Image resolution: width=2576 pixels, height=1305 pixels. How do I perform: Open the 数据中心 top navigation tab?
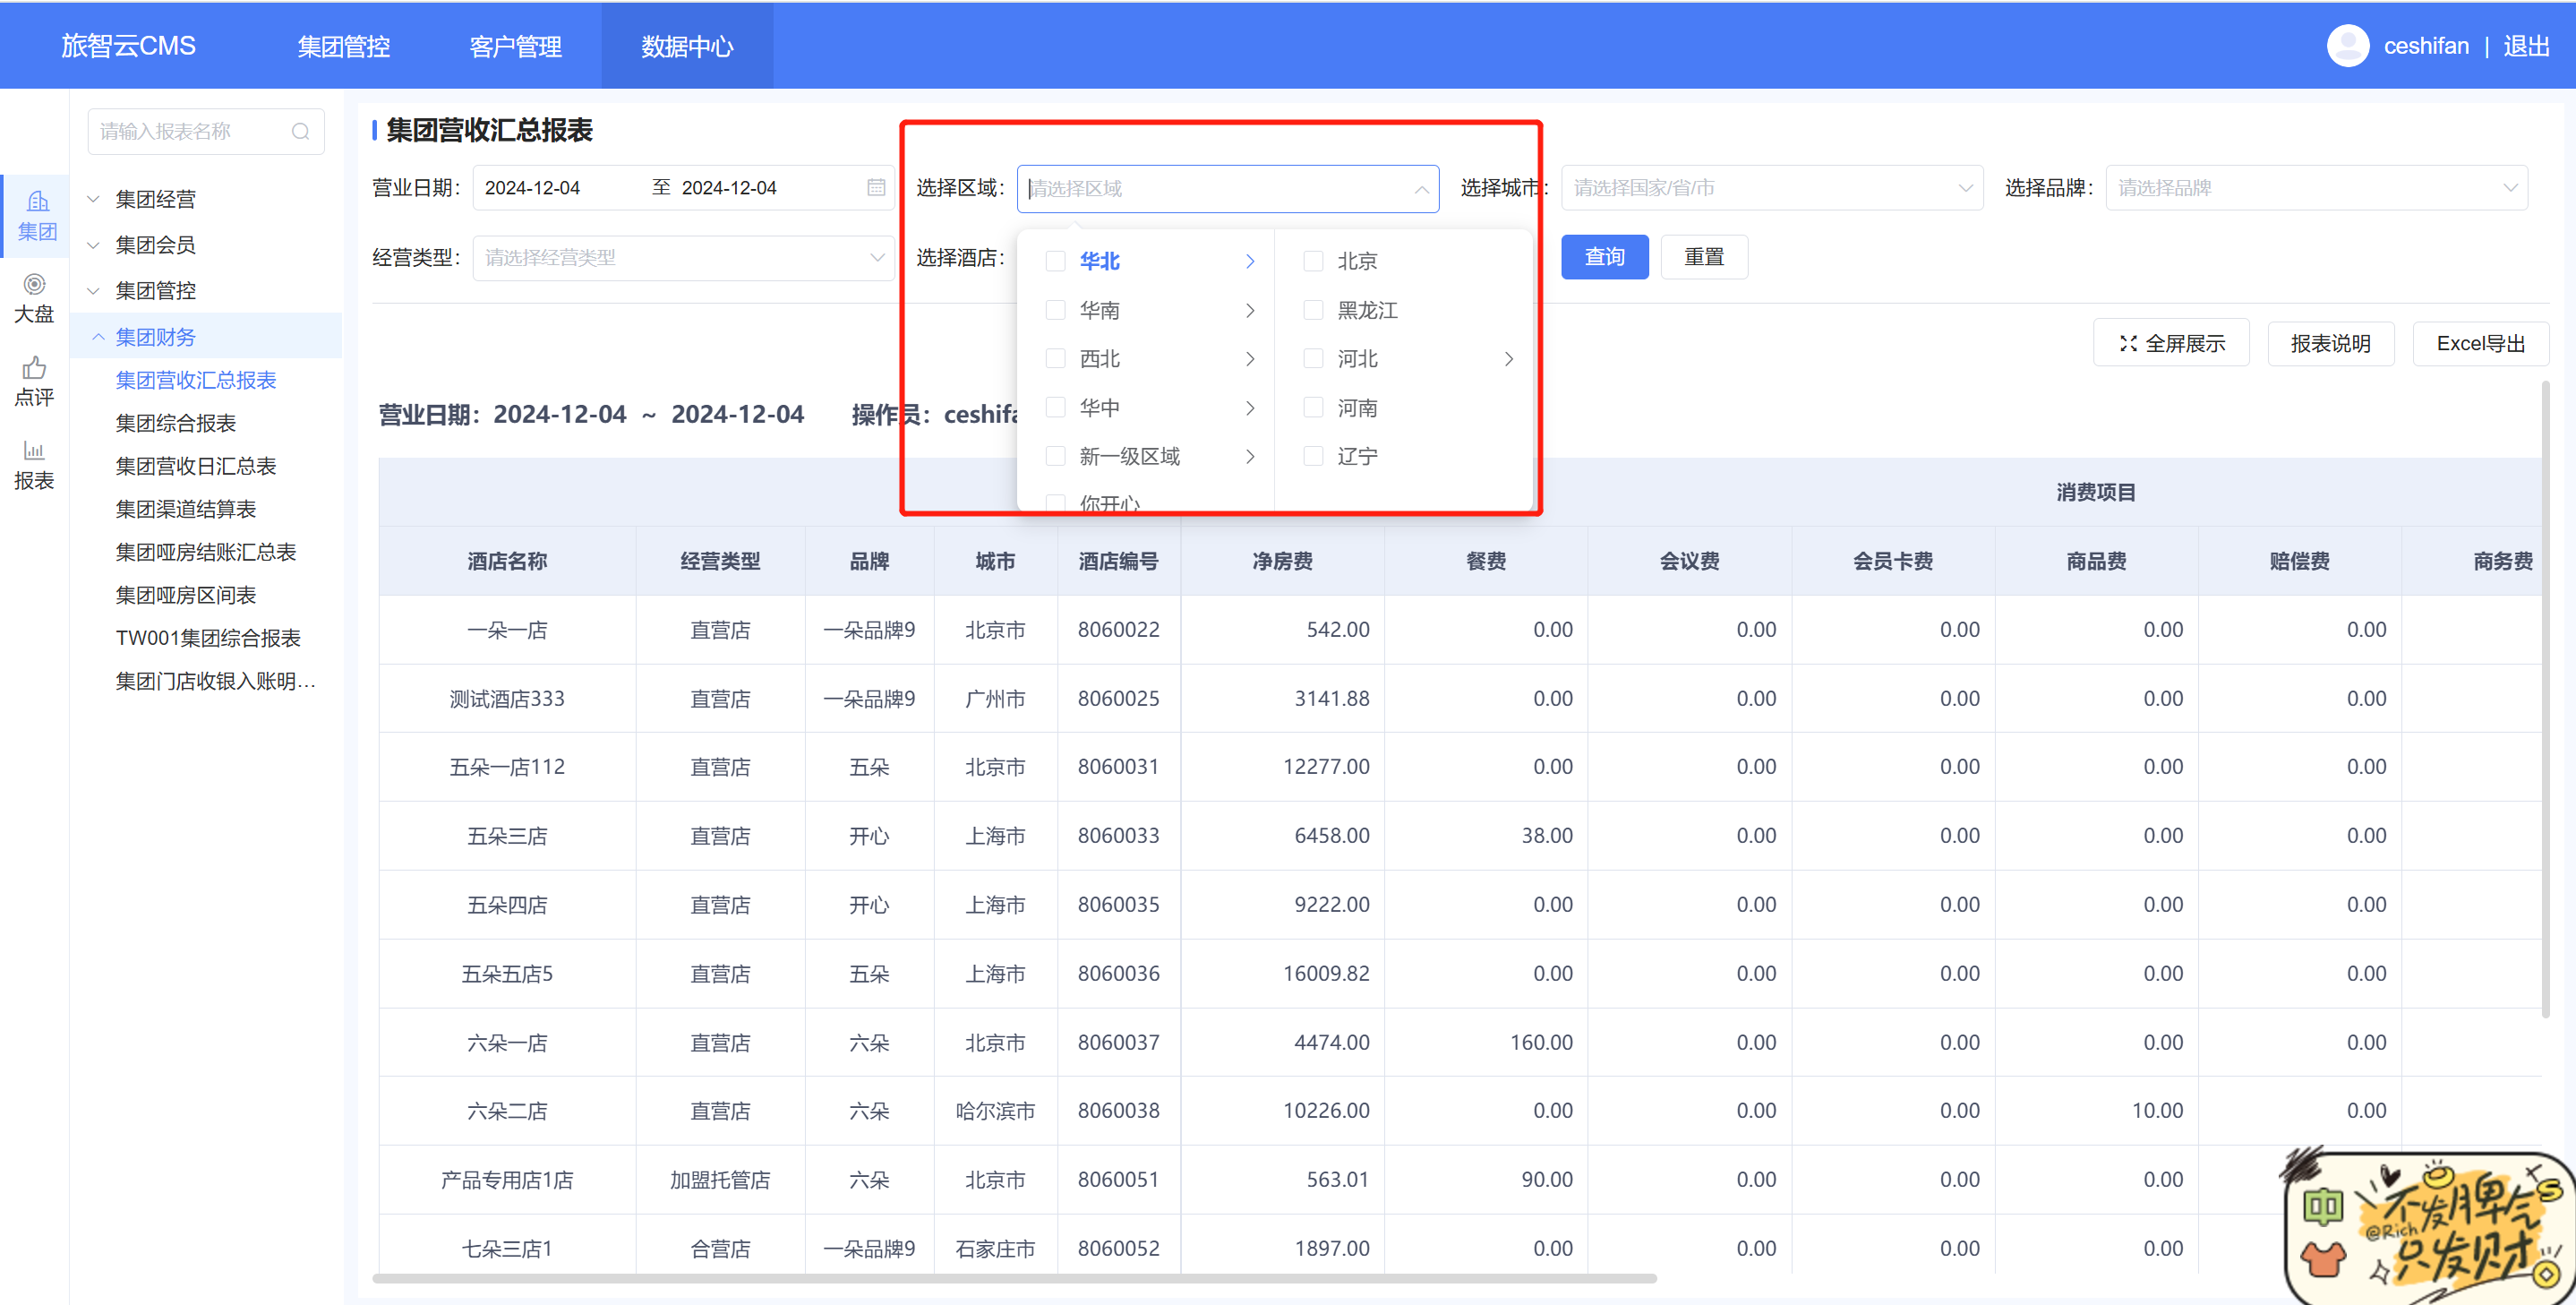687,46
